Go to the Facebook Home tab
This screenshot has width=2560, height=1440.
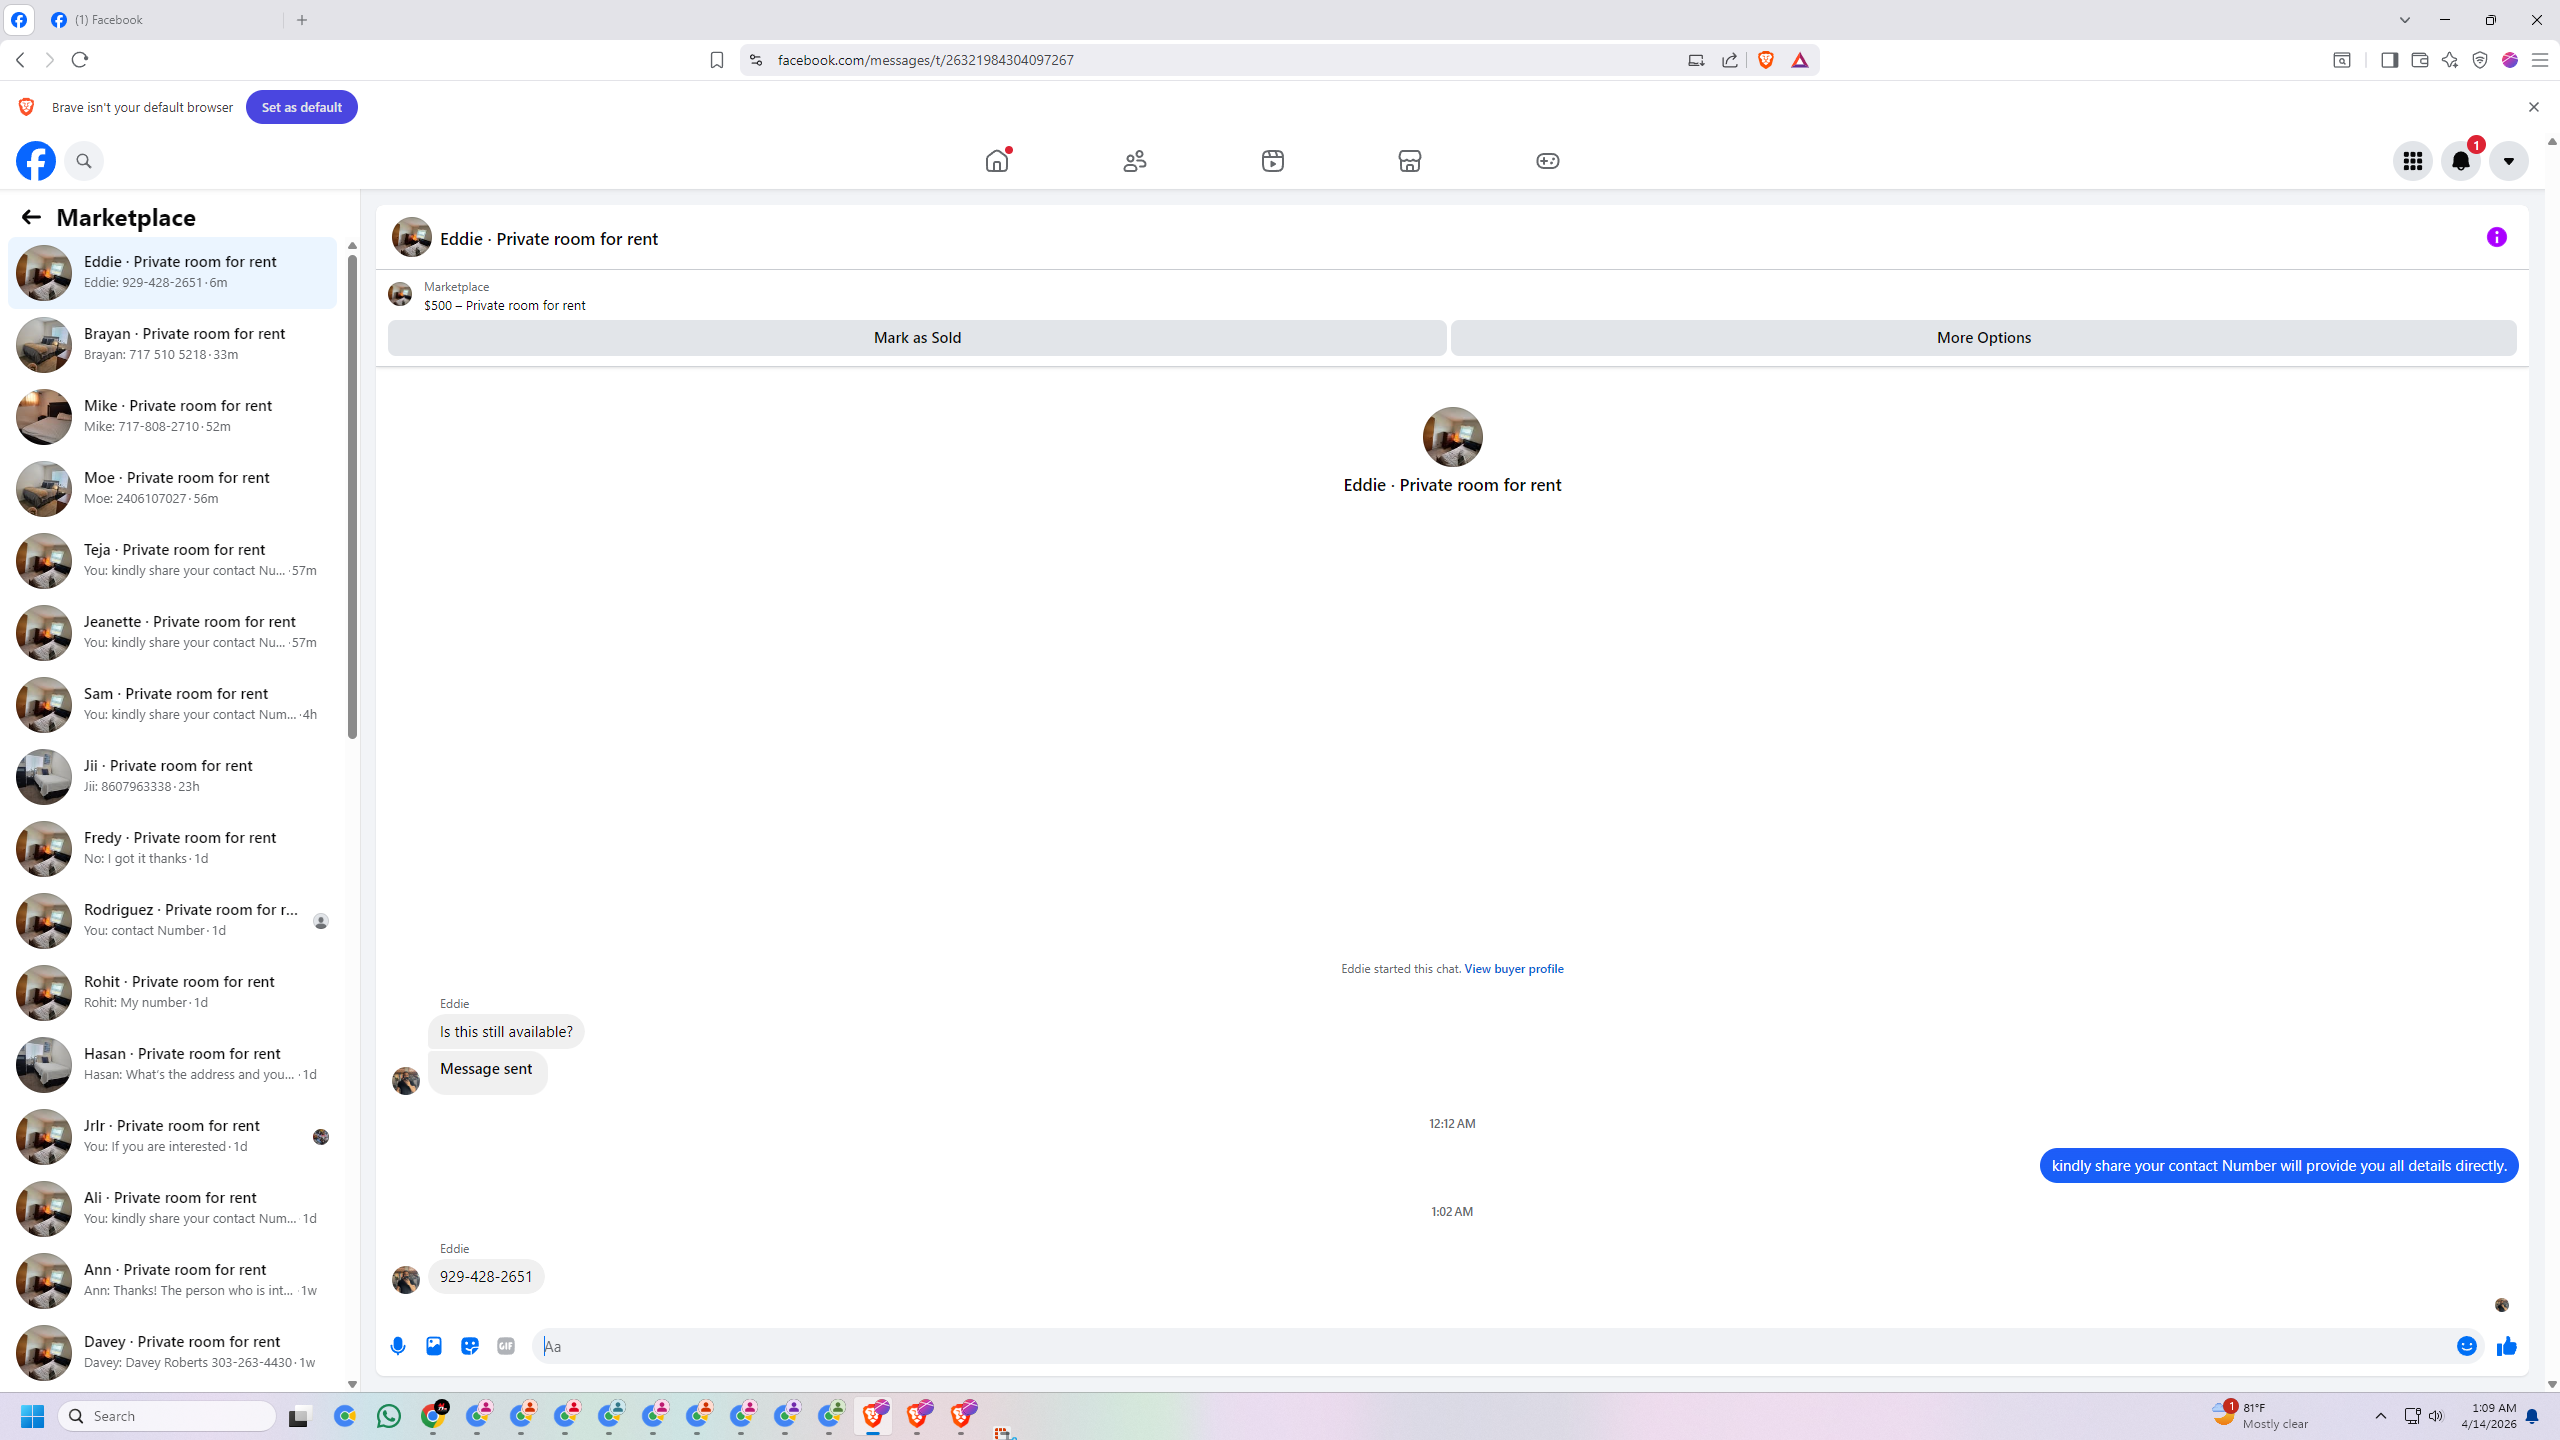[997, 161]
